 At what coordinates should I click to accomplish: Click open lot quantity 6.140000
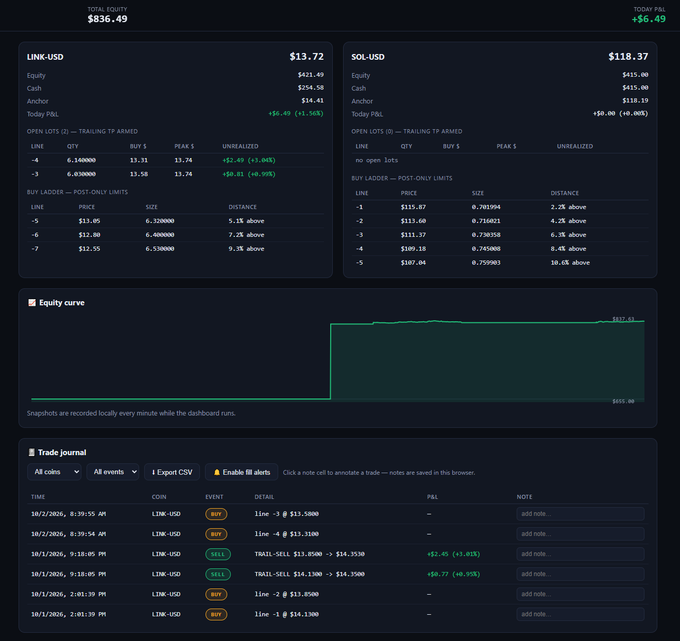81,160
